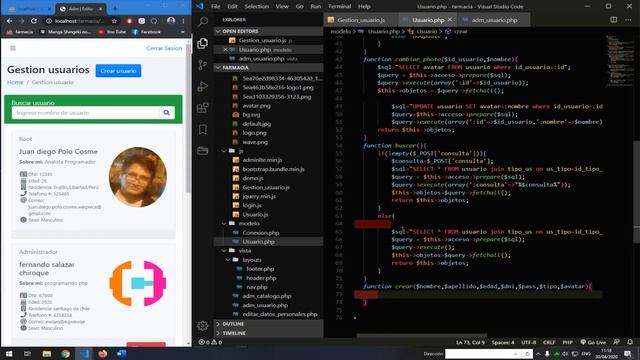Screen dimensions: 640x360
Task: Open the farmacia bookmark
Action: (x=20, y=32)
